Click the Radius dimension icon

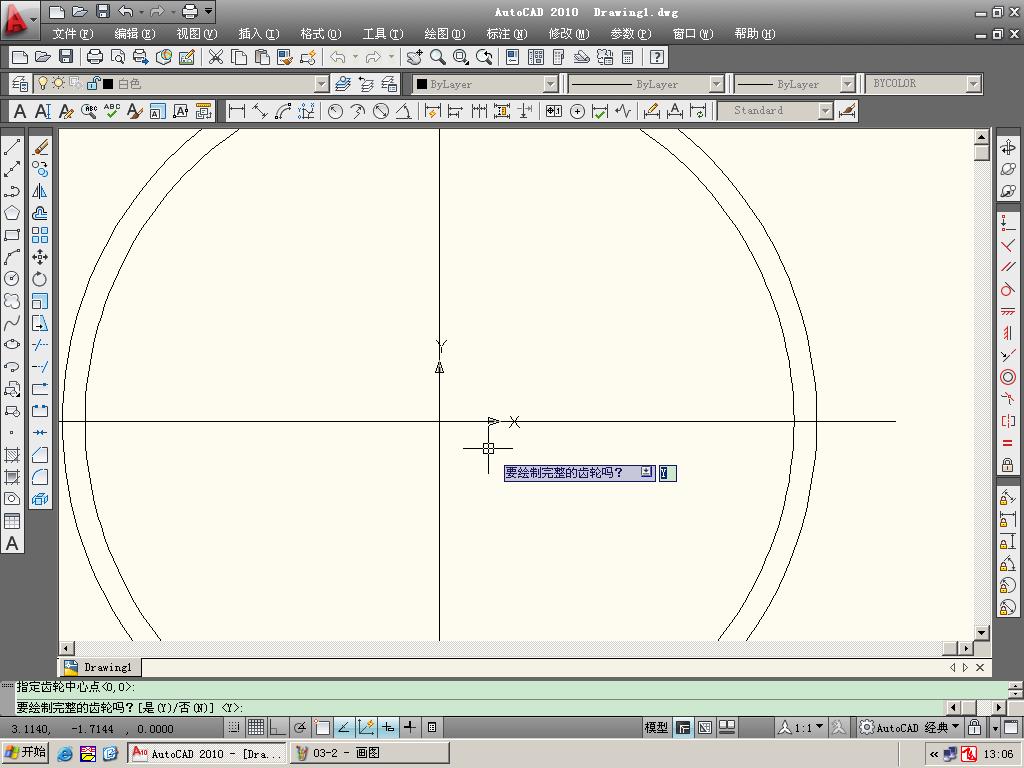click(x=335, y=112)
